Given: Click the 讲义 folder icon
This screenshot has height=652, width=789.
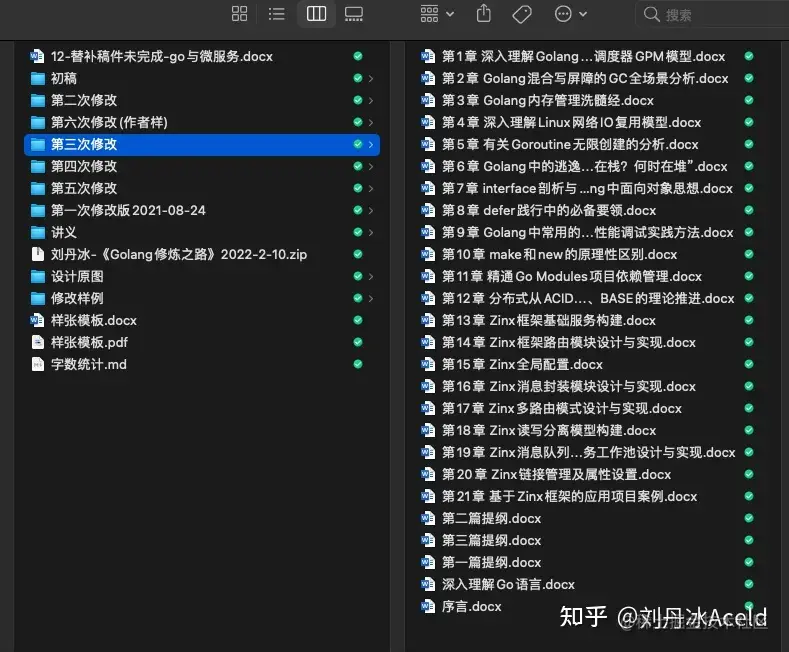Looking at the screenshot, I should 38,232.
